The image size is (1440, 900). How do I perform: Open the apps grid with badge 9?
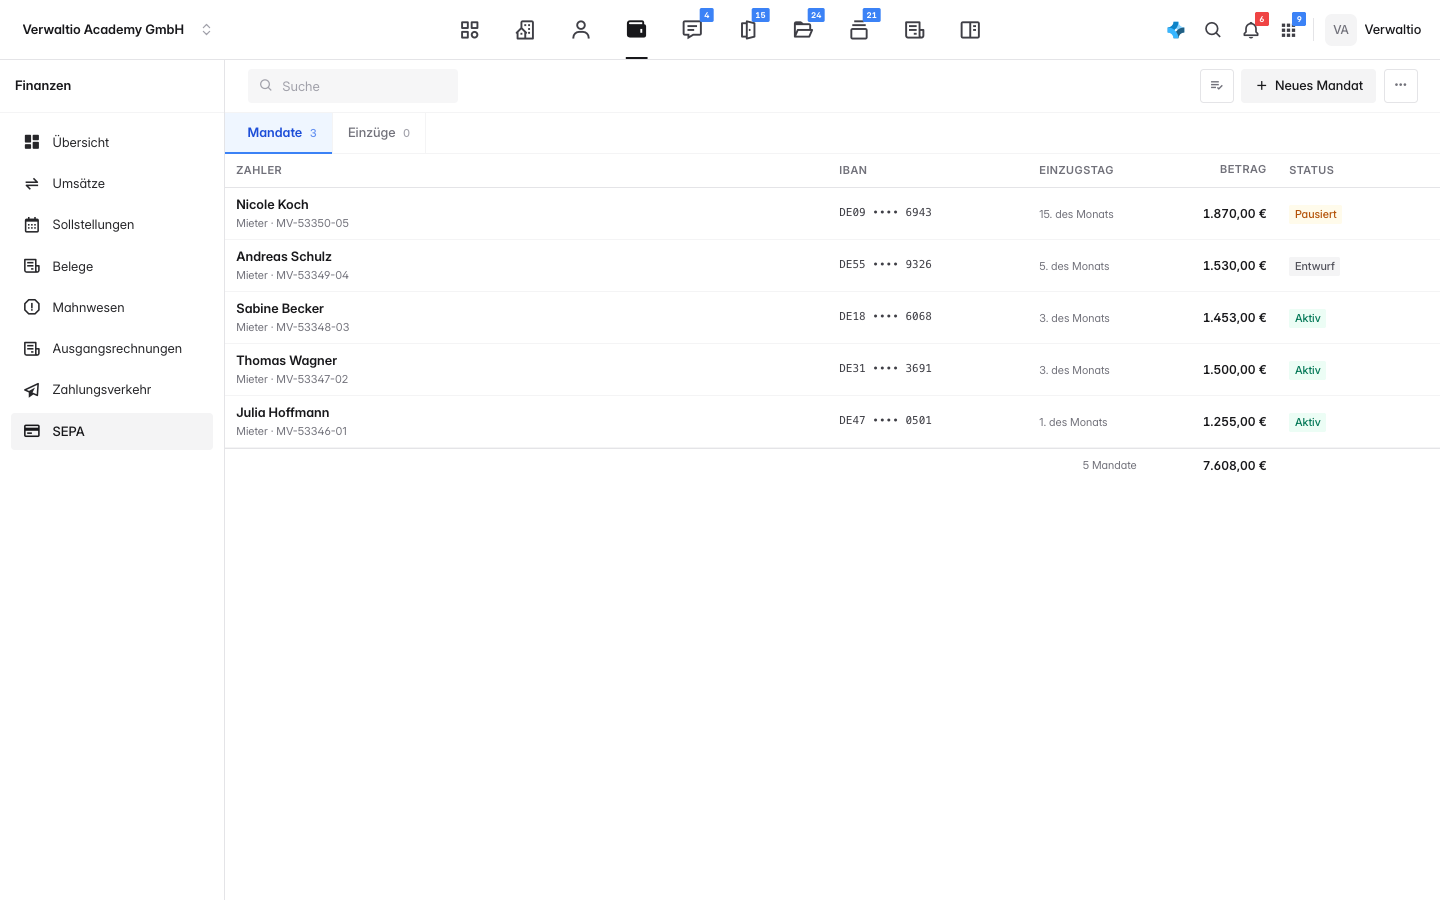click(1288, 30)
